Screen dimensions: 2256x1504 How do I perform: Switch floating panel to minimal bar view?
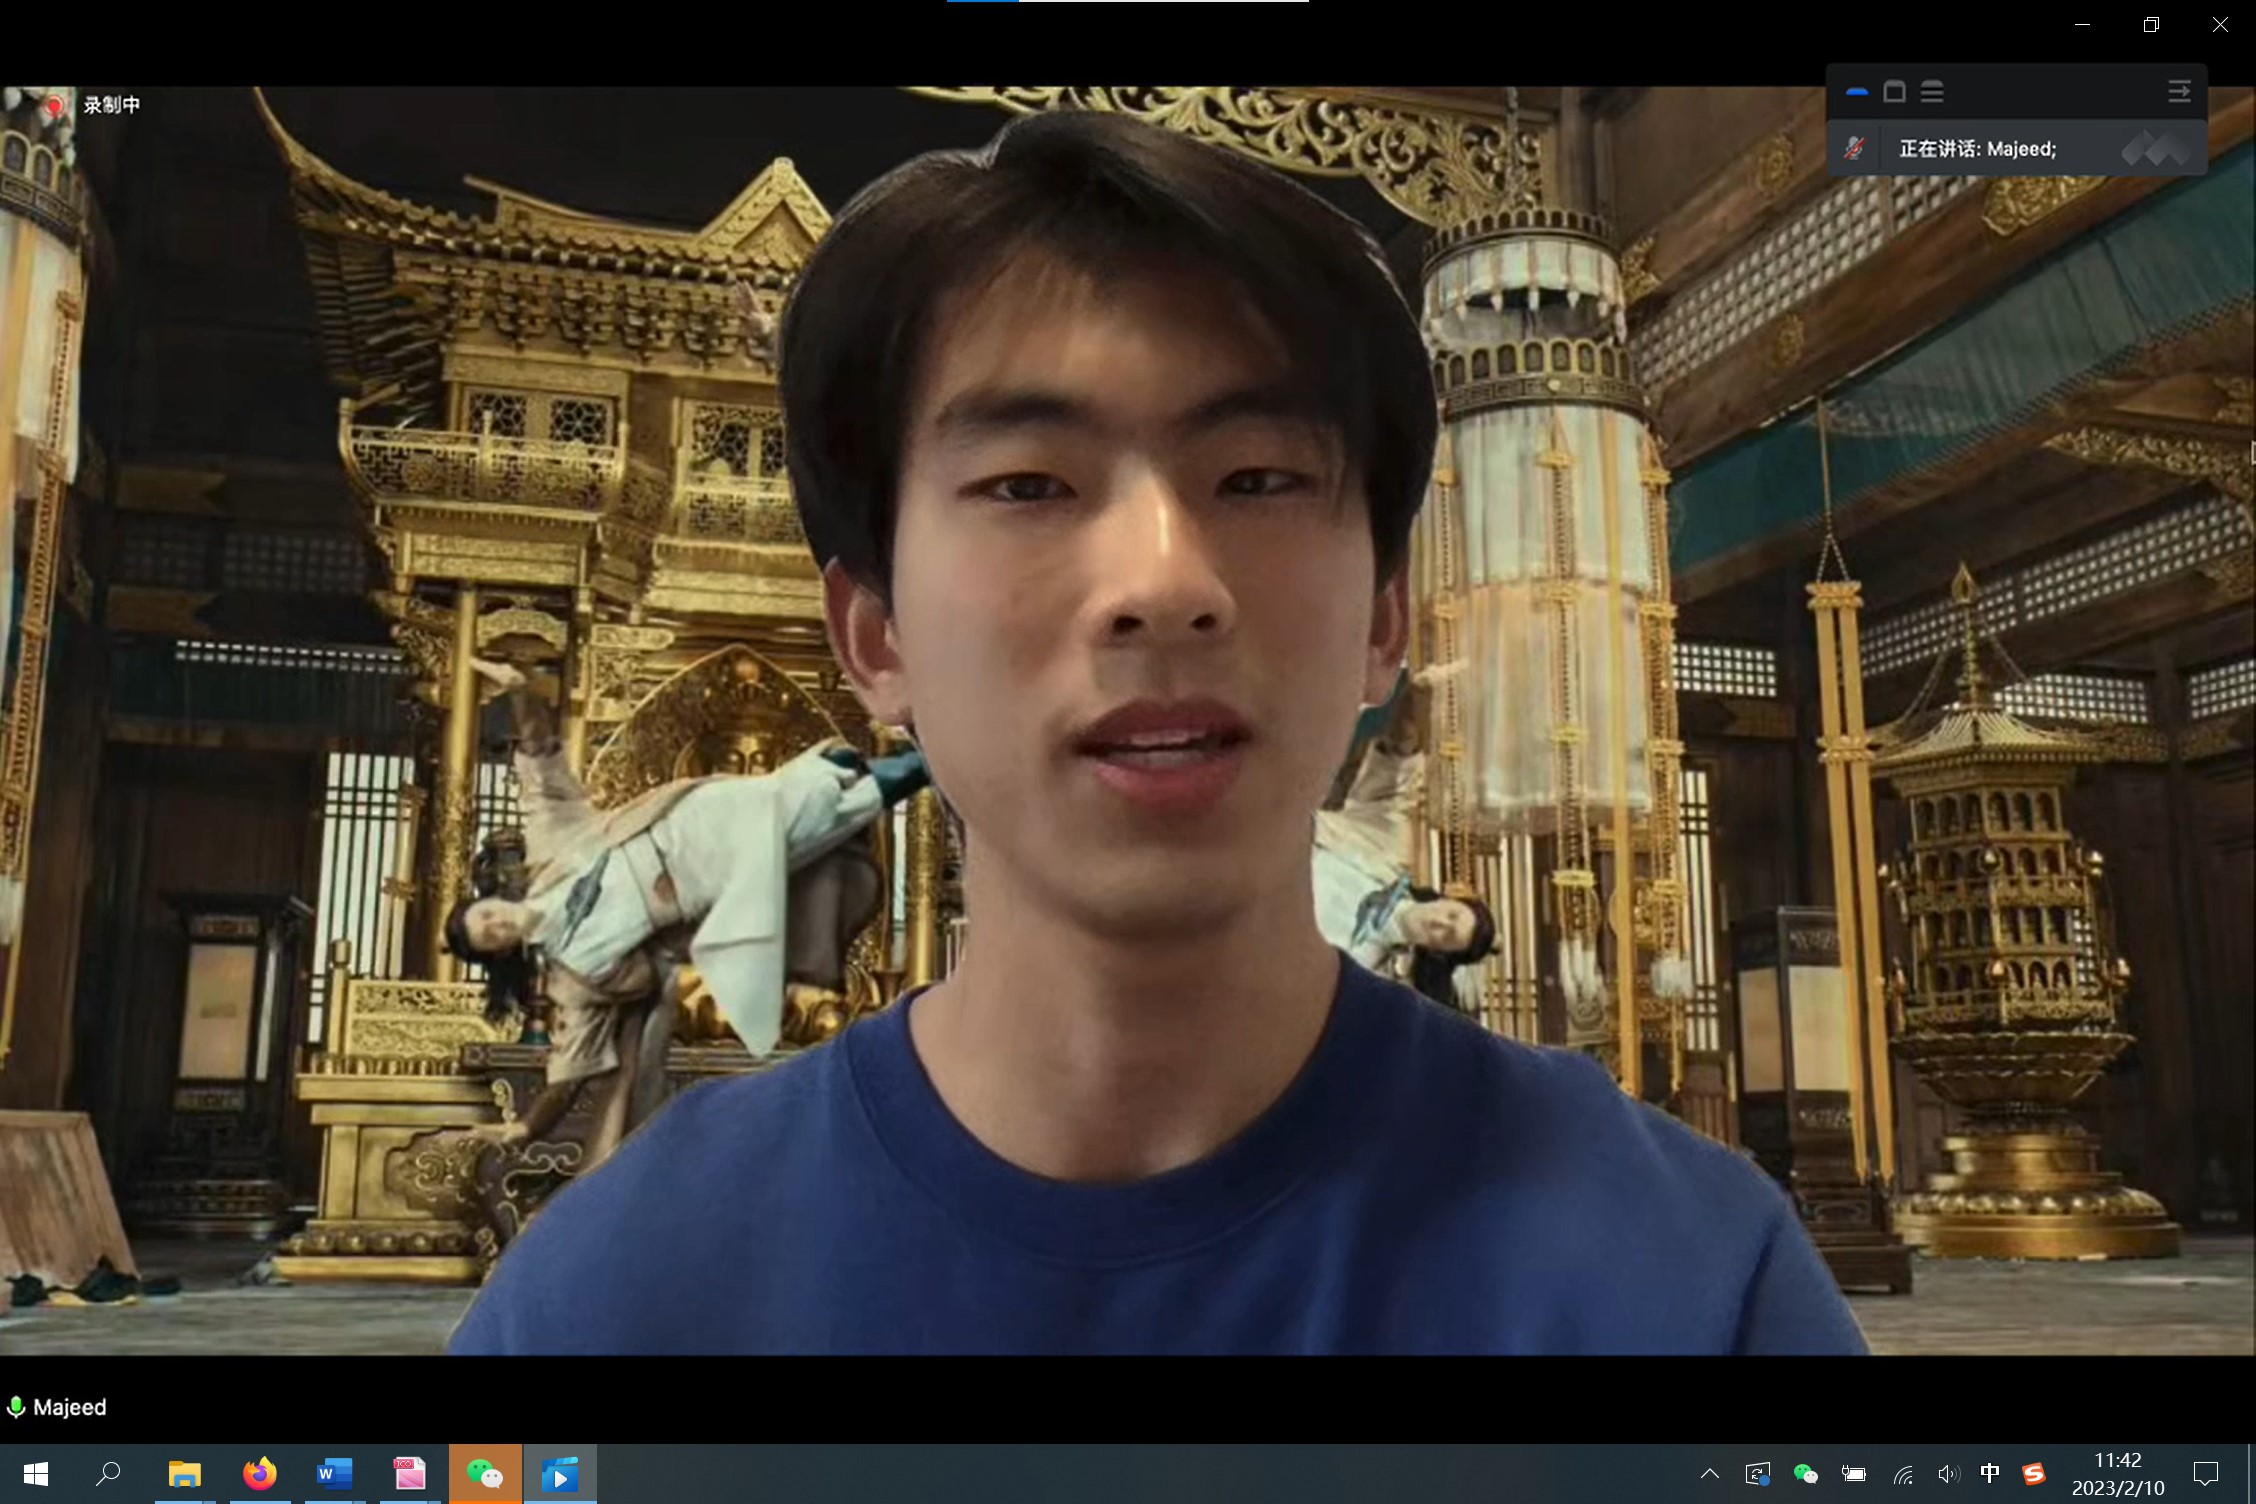1857,92
